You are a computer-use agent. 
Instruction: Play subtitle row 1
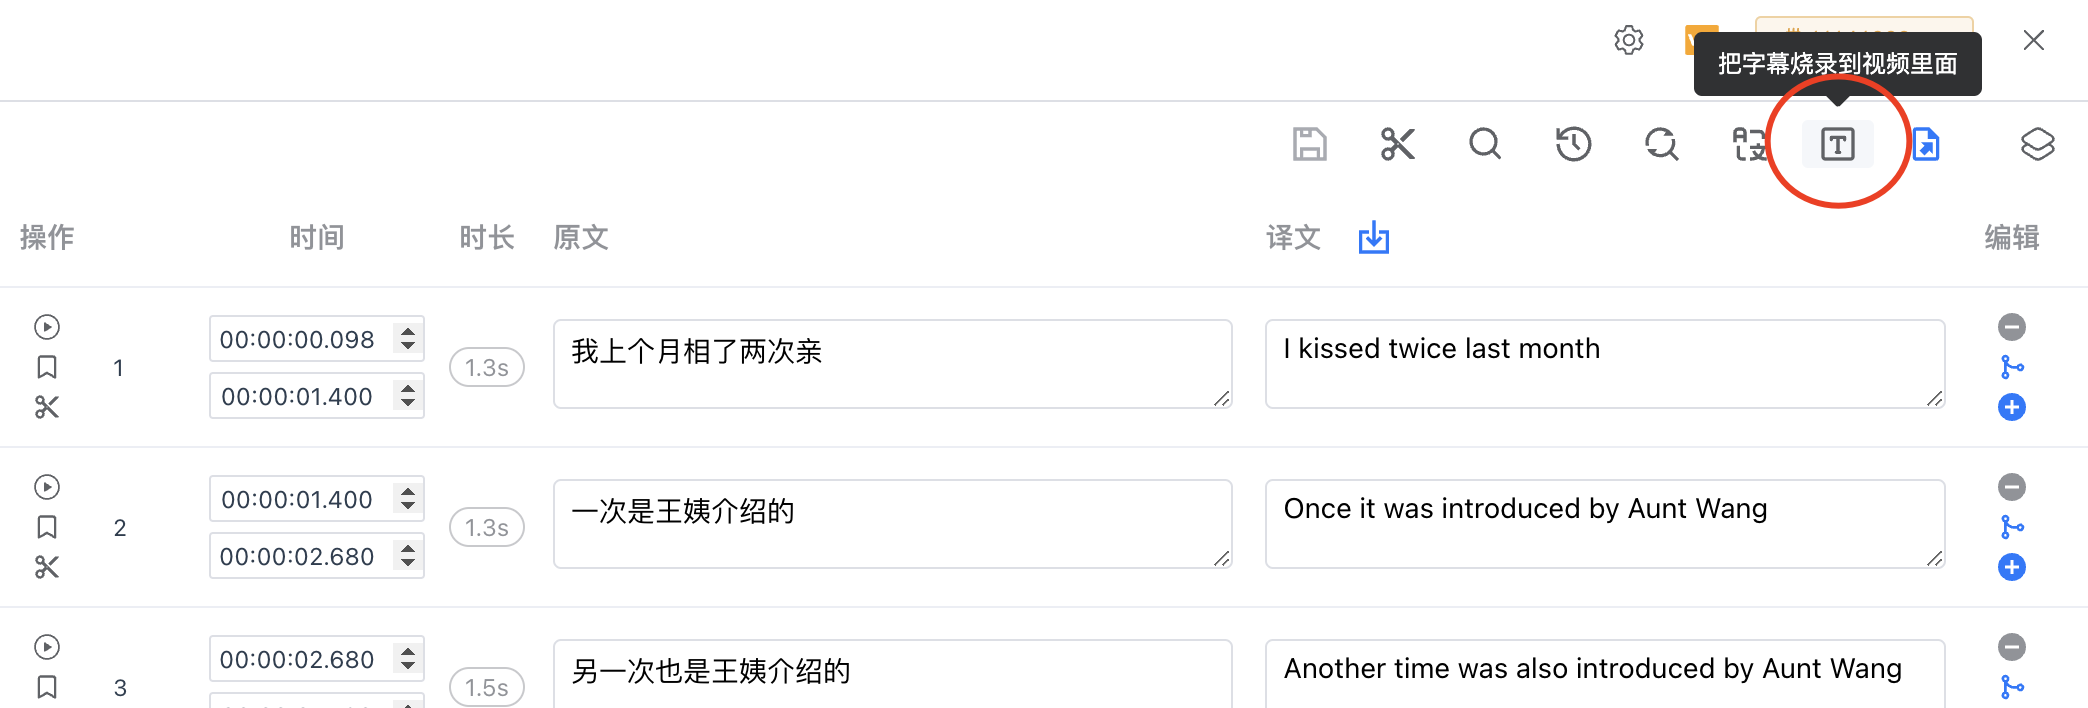[x=47, y=327]
